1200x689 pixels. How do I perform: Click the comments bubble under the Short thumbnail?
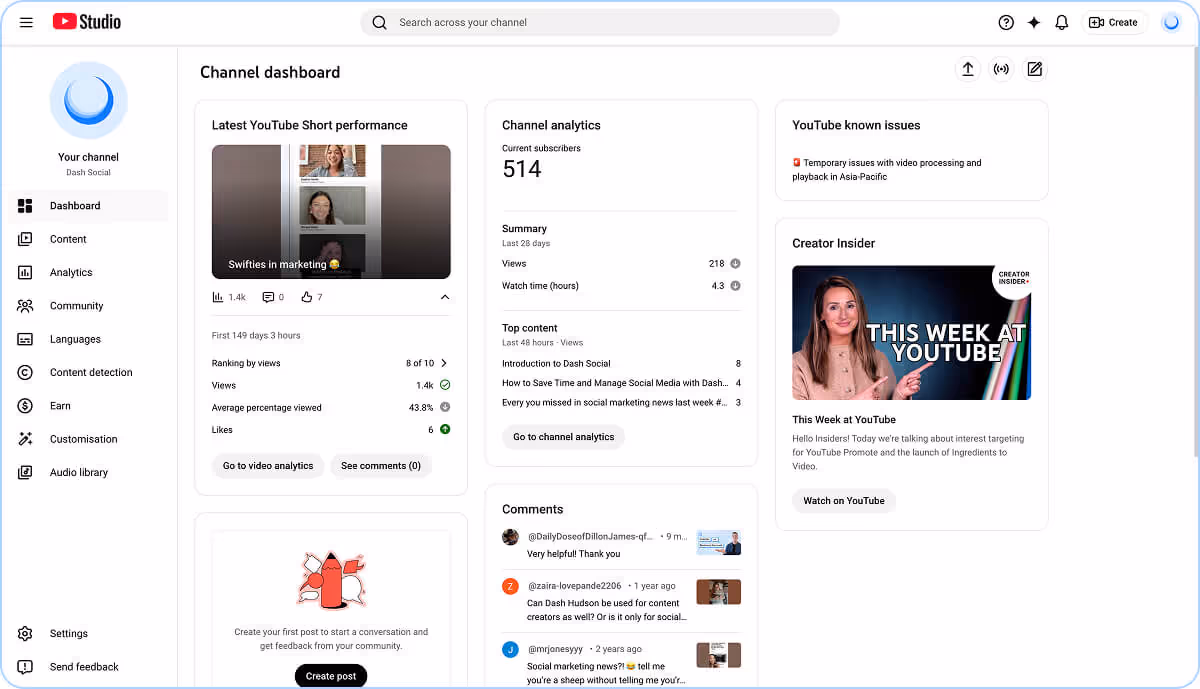(271, 296)
